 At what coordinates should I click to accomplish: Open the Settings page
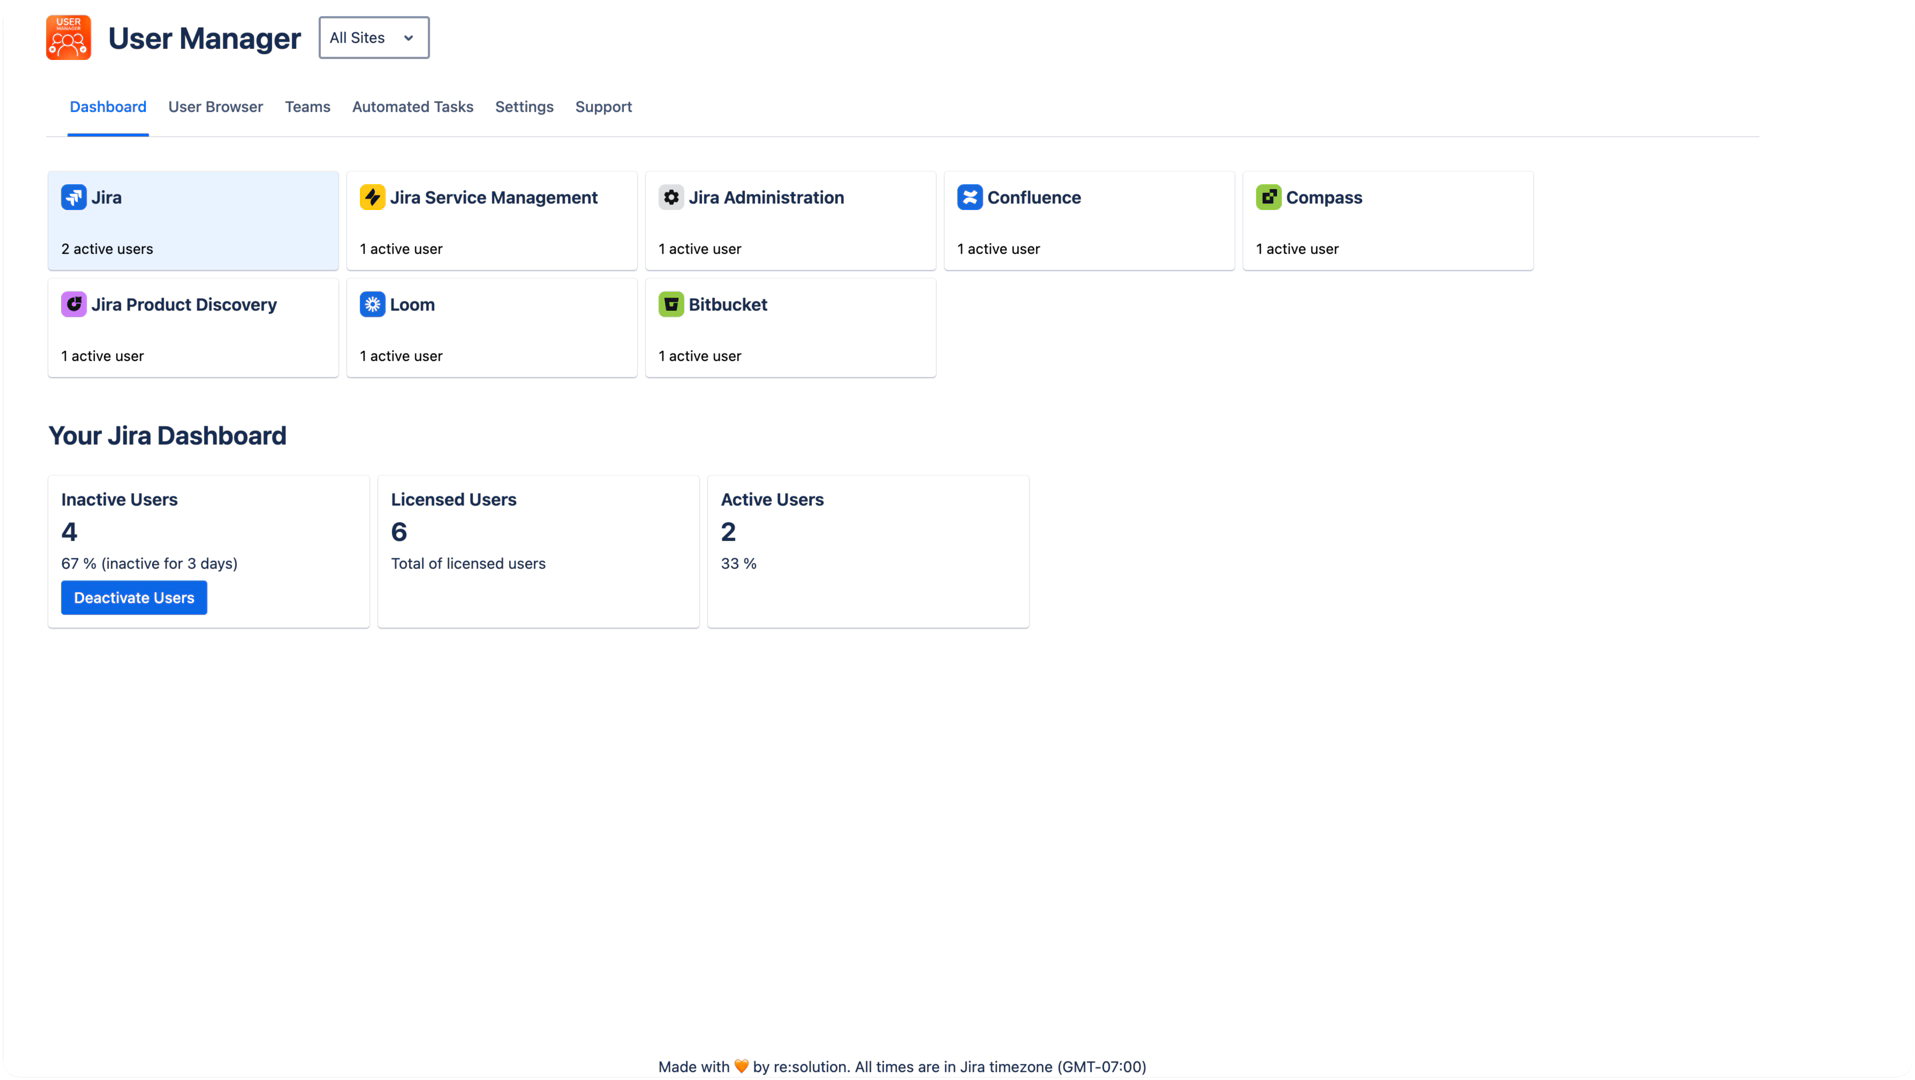(524, 107)
